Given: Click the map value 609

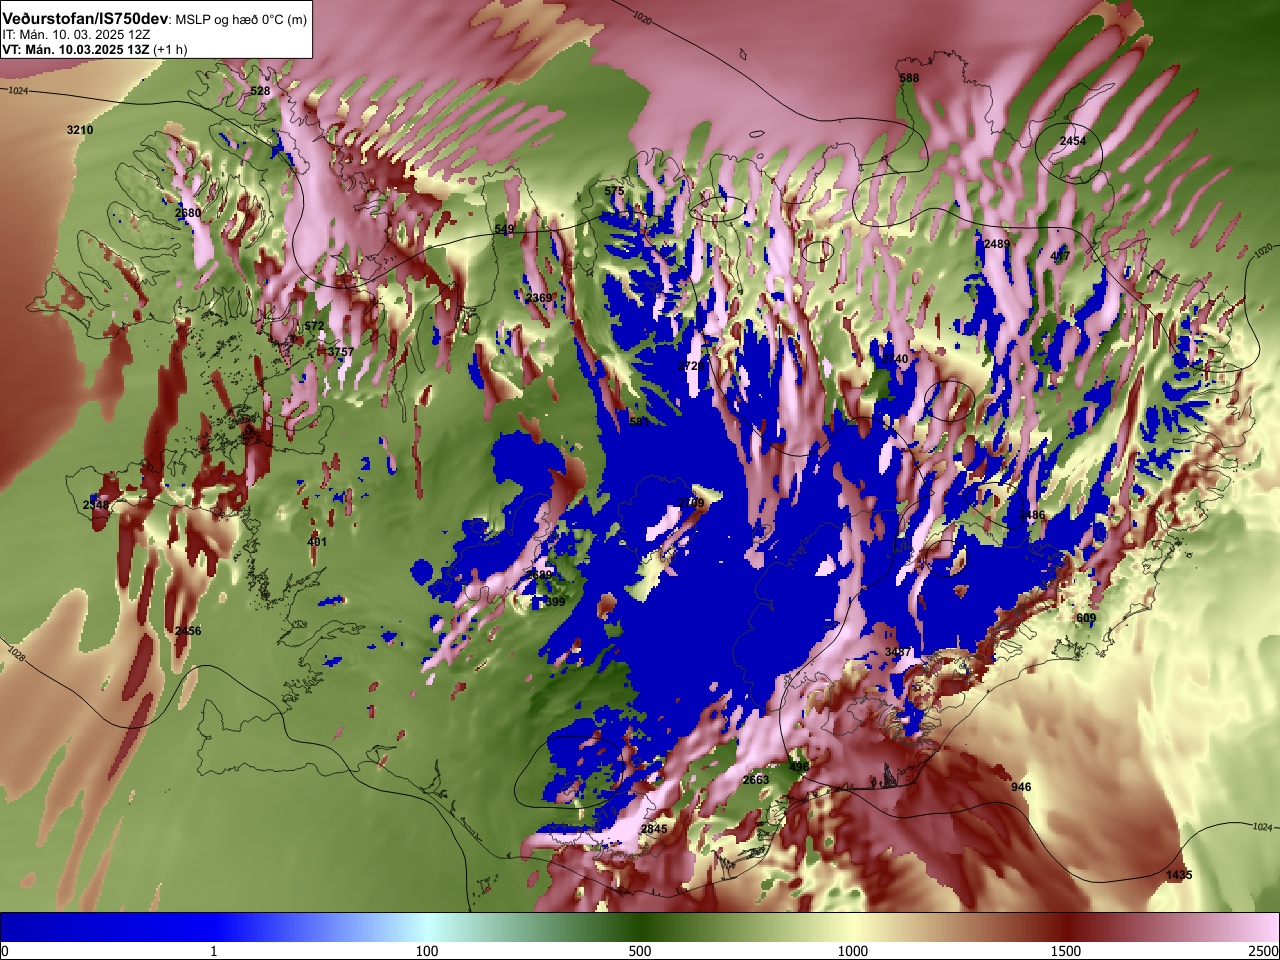Looking at the screenshot, I should [x=1086, y=618].
